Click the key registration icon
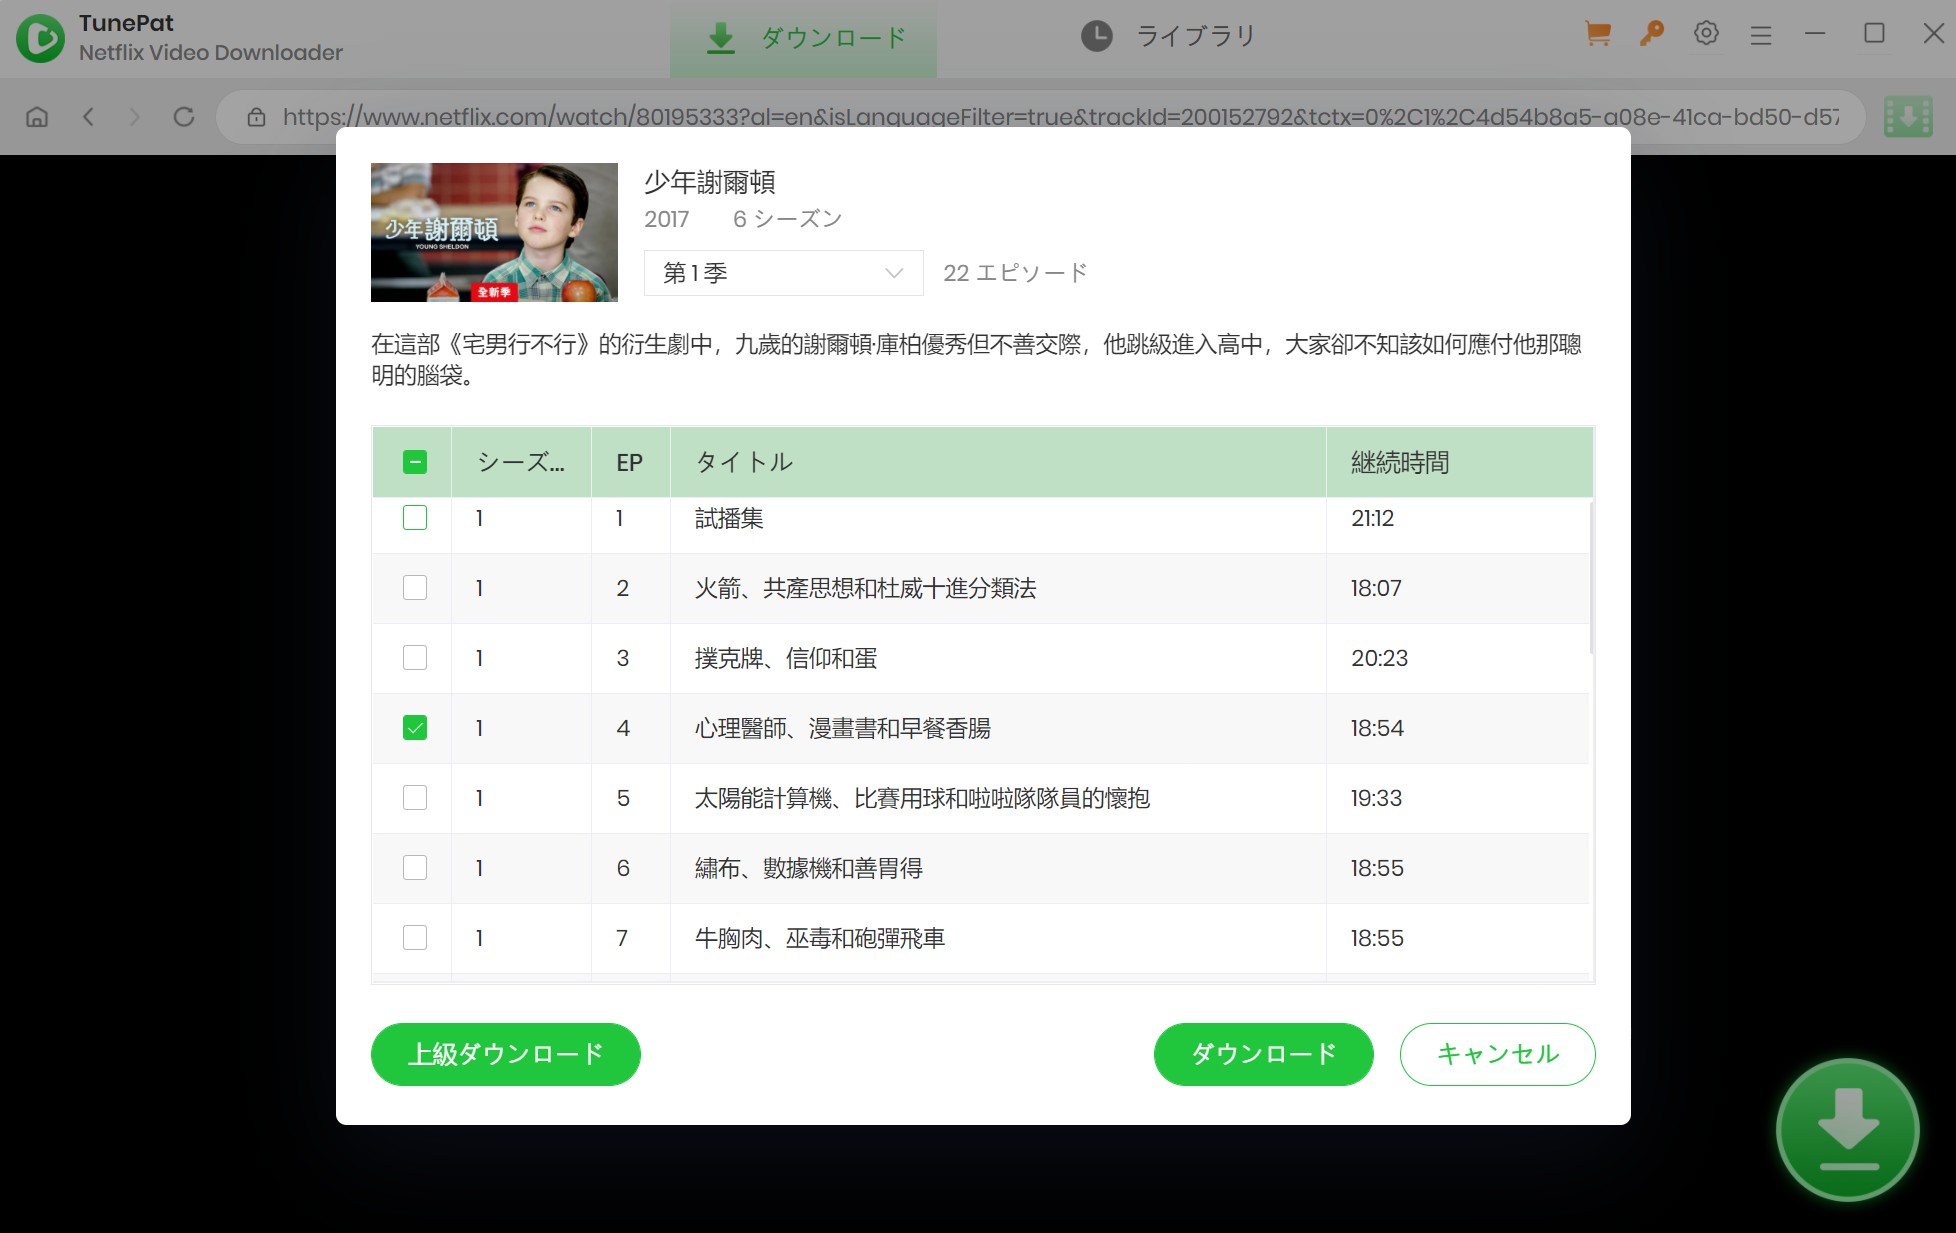1956x1233 pixels. [1652, 34]
